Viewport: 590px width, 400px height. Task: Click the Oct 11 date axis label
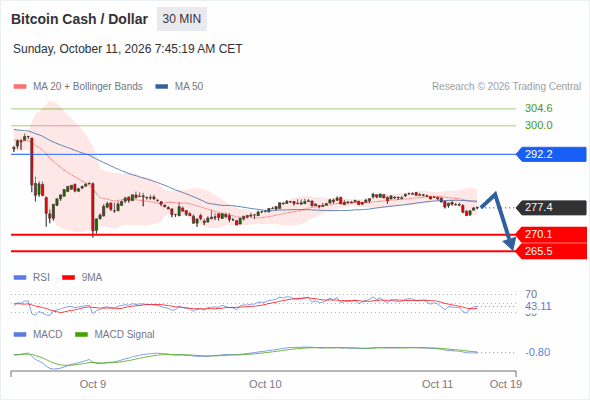point(438,384)
